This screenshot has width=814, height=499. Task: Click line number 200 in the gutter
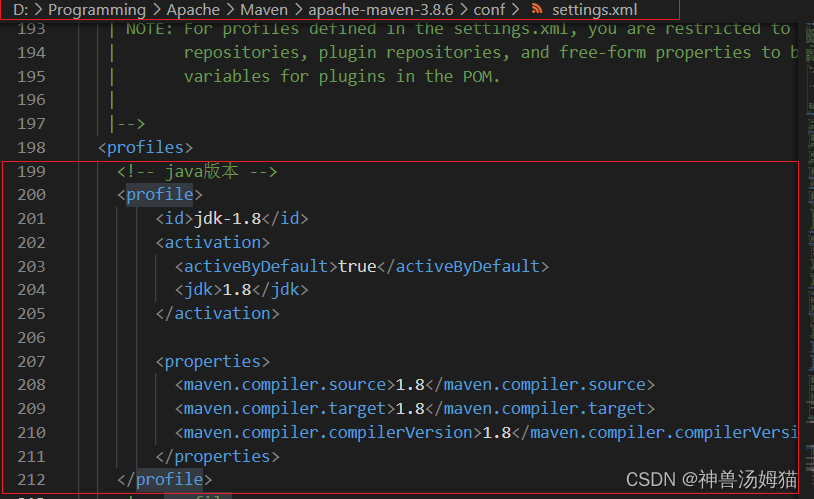point(31,195)
